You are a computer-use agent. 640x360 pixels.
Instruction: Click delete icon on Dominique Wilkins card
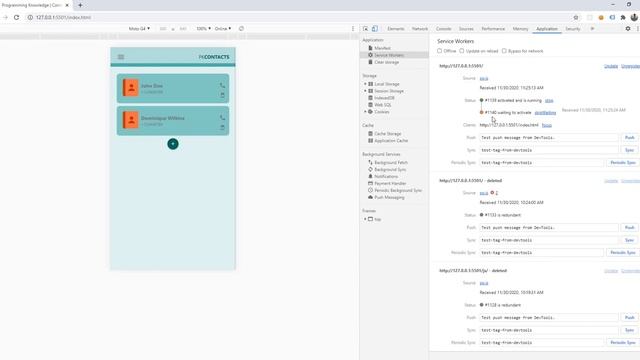(222, 127)
